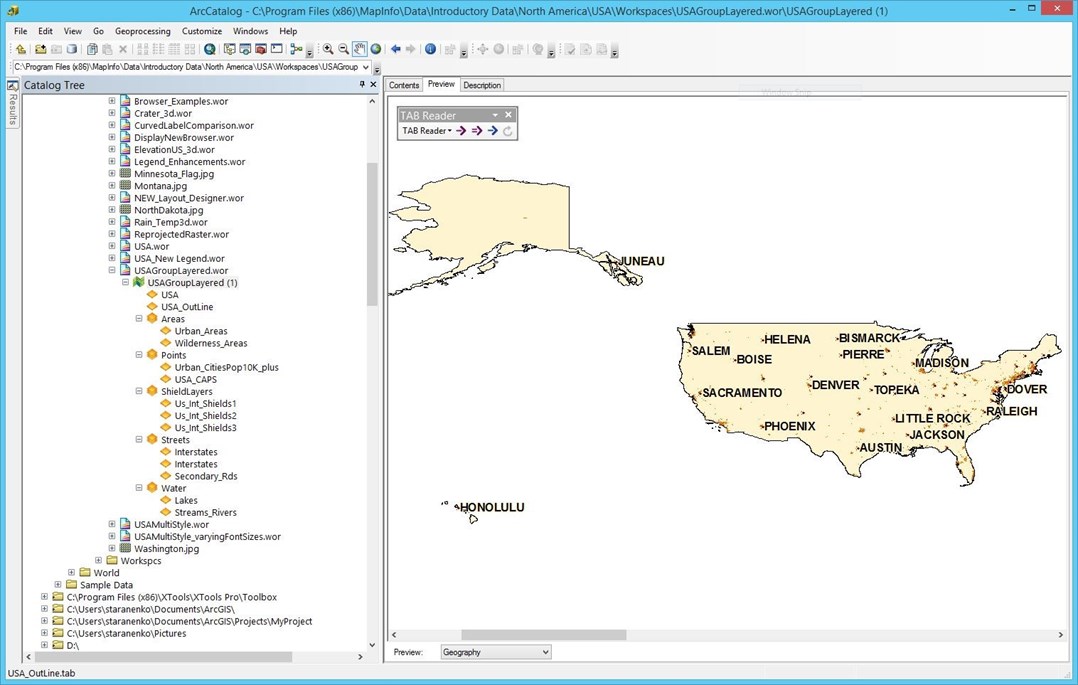Open the Results side tab
Image resolution: width=1078 pixels, height=685 pixels.
tap(12, 103)
